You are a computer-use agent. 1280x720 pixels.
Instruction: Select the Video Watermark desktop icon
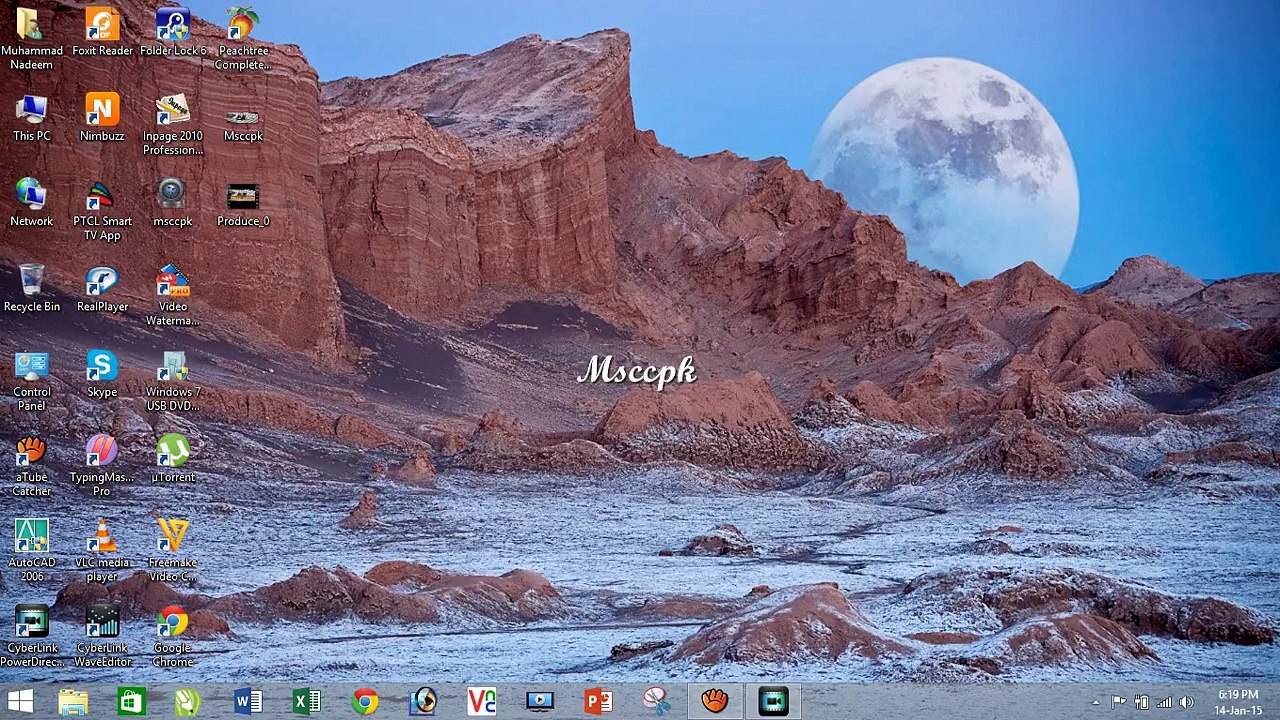pos(172,295)
